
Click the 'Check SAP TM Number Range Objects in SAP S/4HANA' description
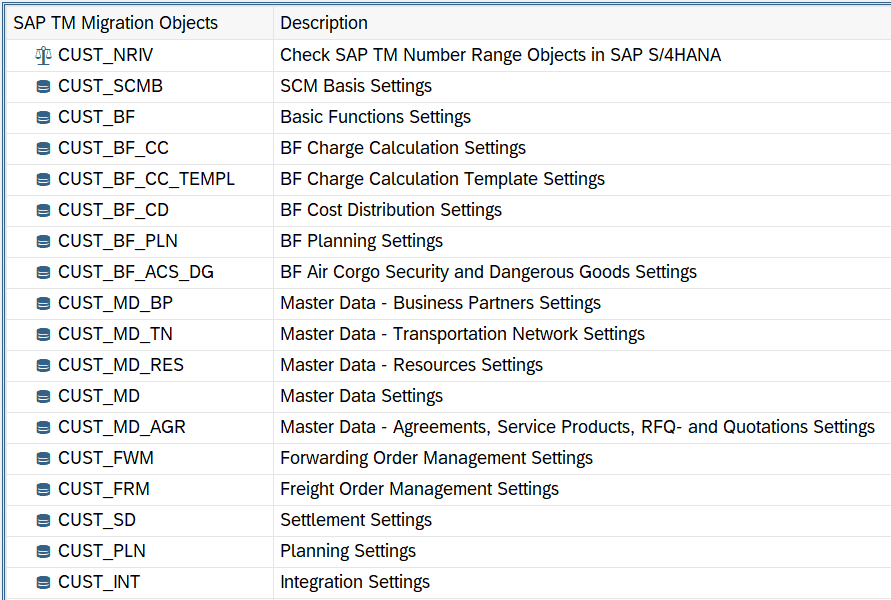click(501, 55)
